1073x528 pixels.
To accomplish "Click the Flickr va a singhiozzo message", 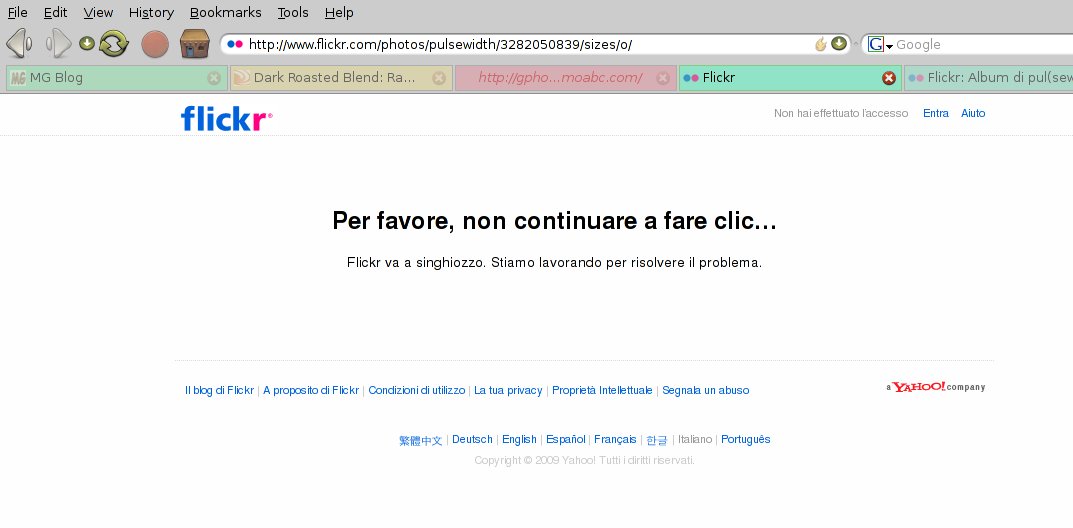I will point(554,263).
